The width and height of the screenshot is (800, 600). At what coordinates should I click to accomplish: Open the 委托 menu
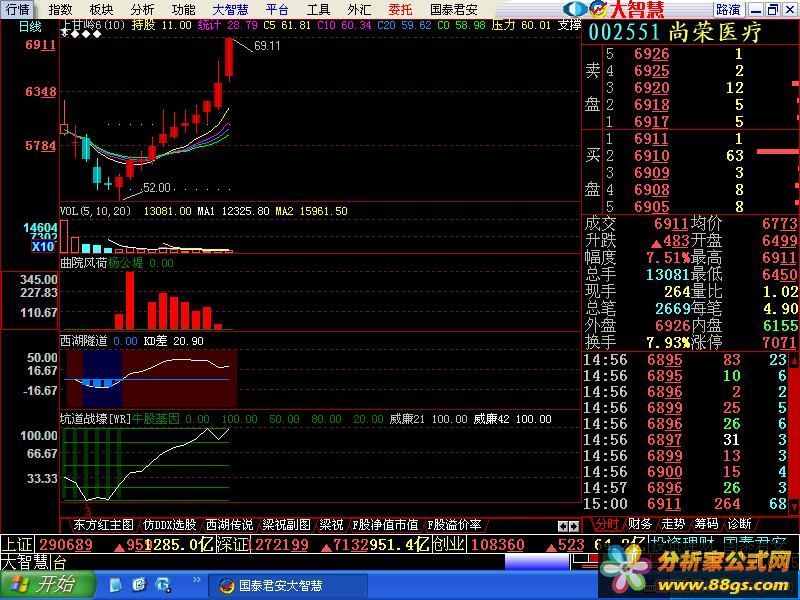click(400, 10)
